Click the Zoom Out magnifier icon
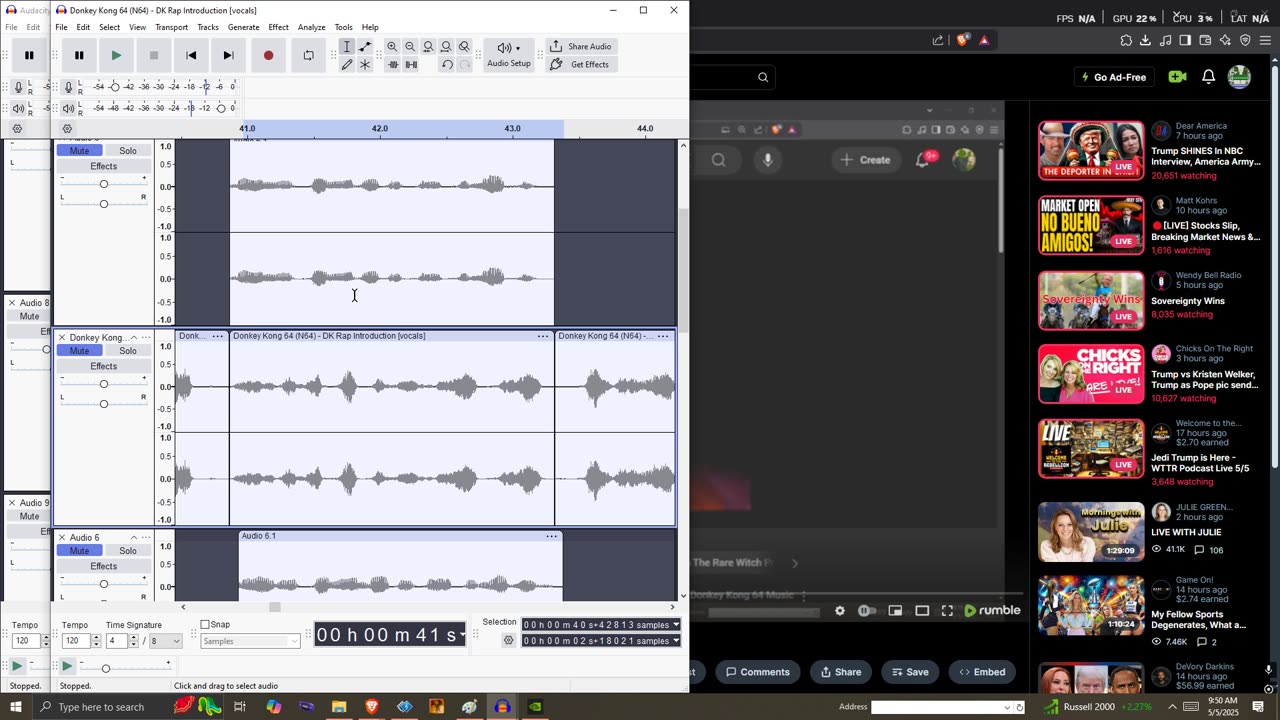This screenshot has height=720, width=1280. 410,47
